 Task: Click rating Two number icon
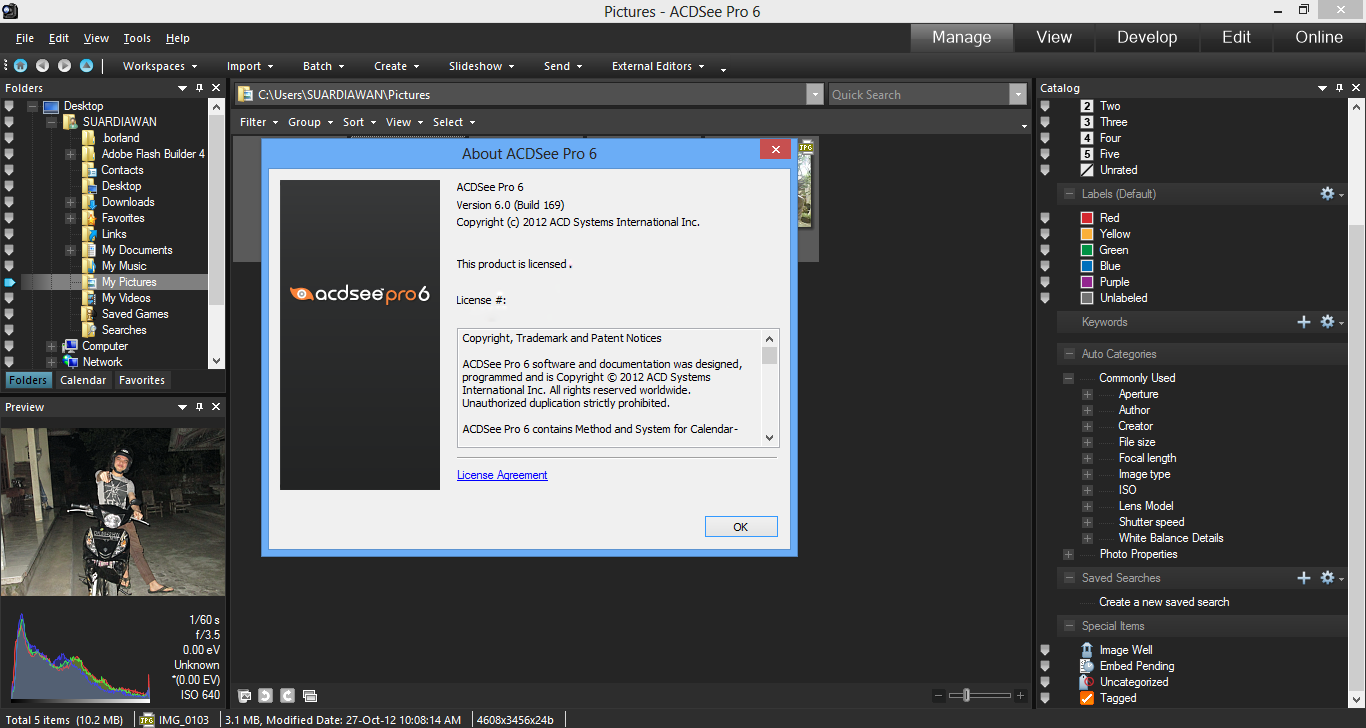pos(1087,106)
